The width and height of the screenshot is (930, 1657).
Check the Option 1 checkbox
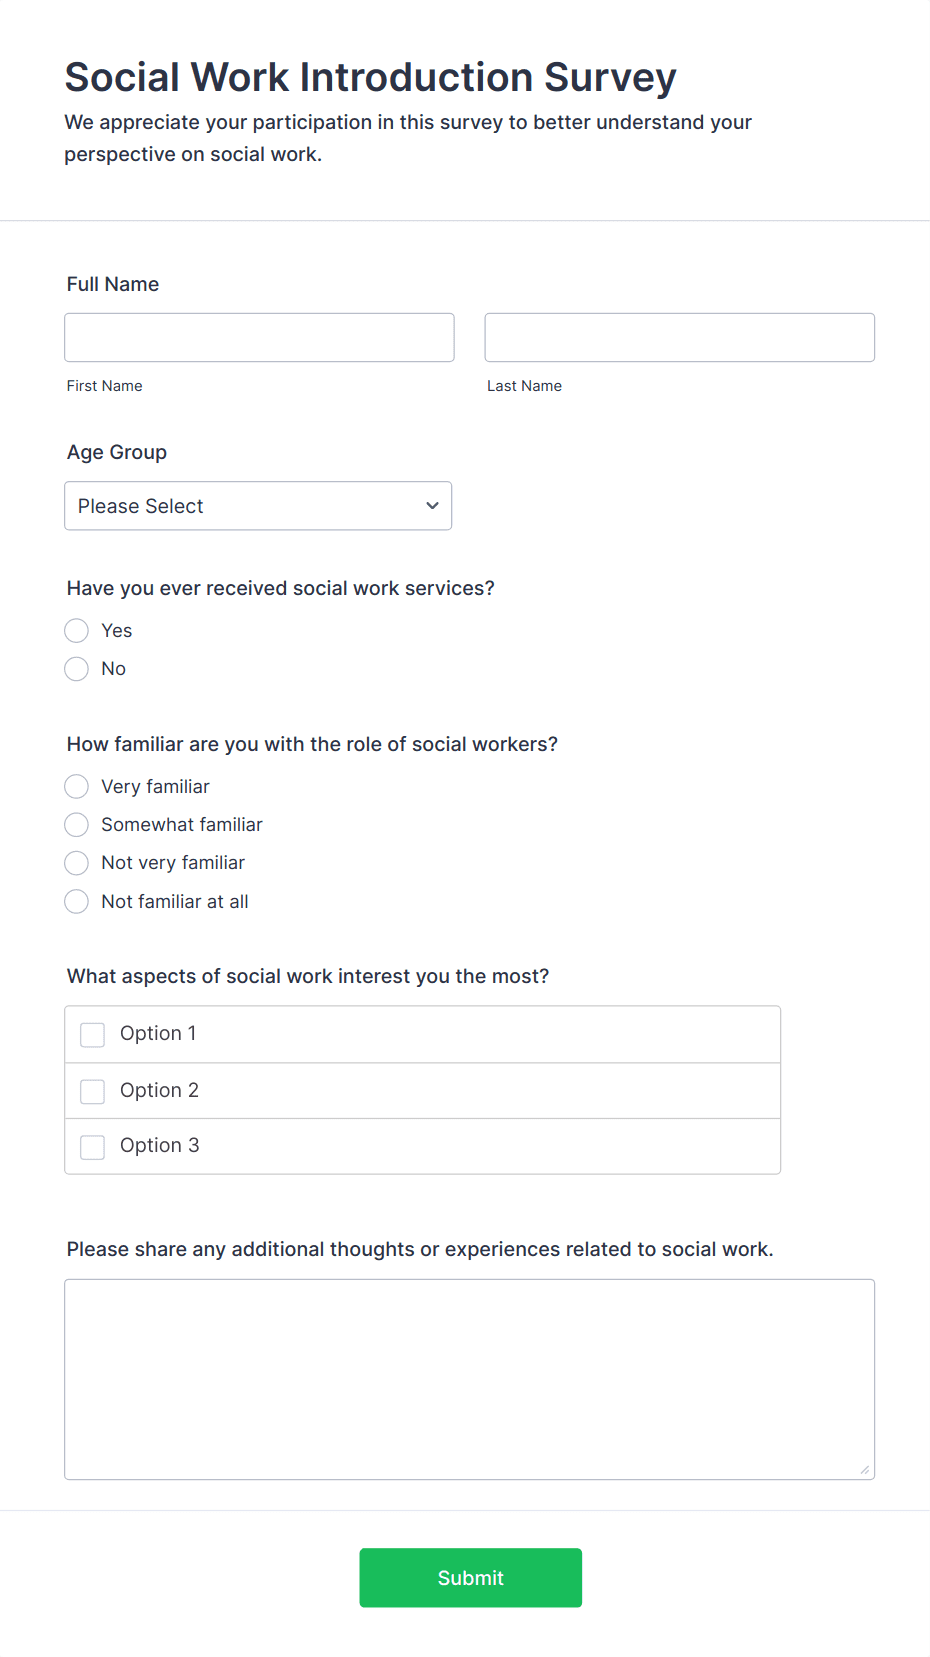(x=93, y=1035)
